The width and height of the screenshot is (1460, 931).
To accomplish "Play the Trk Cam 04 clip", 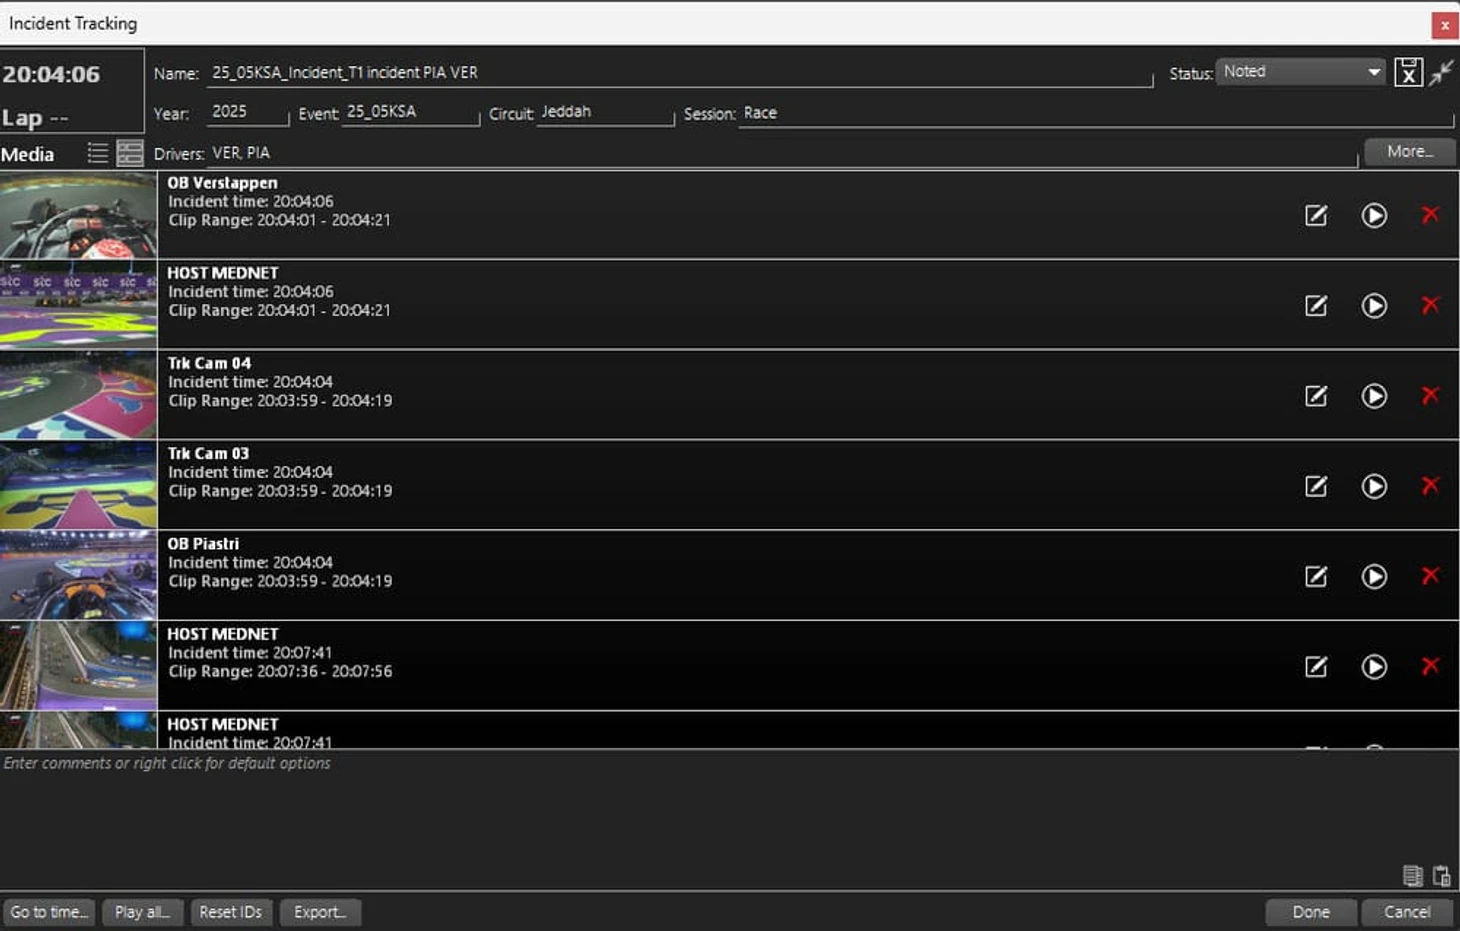I will [x=1374, y=396].
